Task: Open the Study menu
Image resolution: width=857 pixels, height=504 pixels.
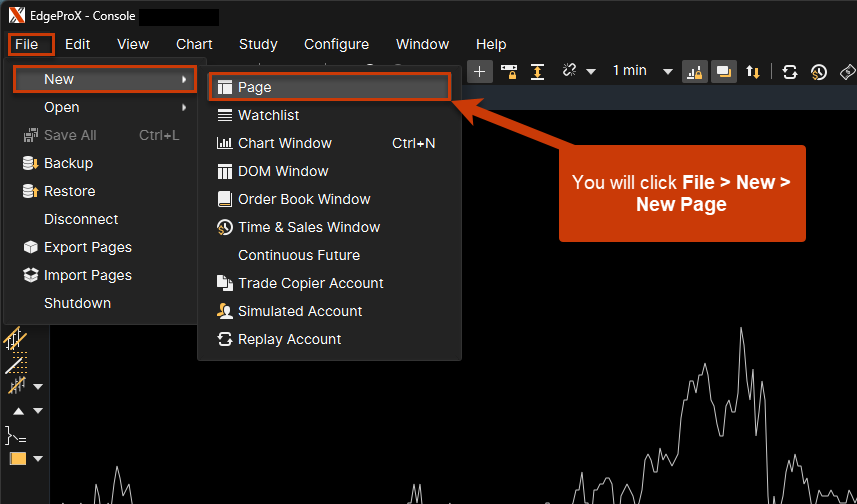Action: (x=258, y=44)
